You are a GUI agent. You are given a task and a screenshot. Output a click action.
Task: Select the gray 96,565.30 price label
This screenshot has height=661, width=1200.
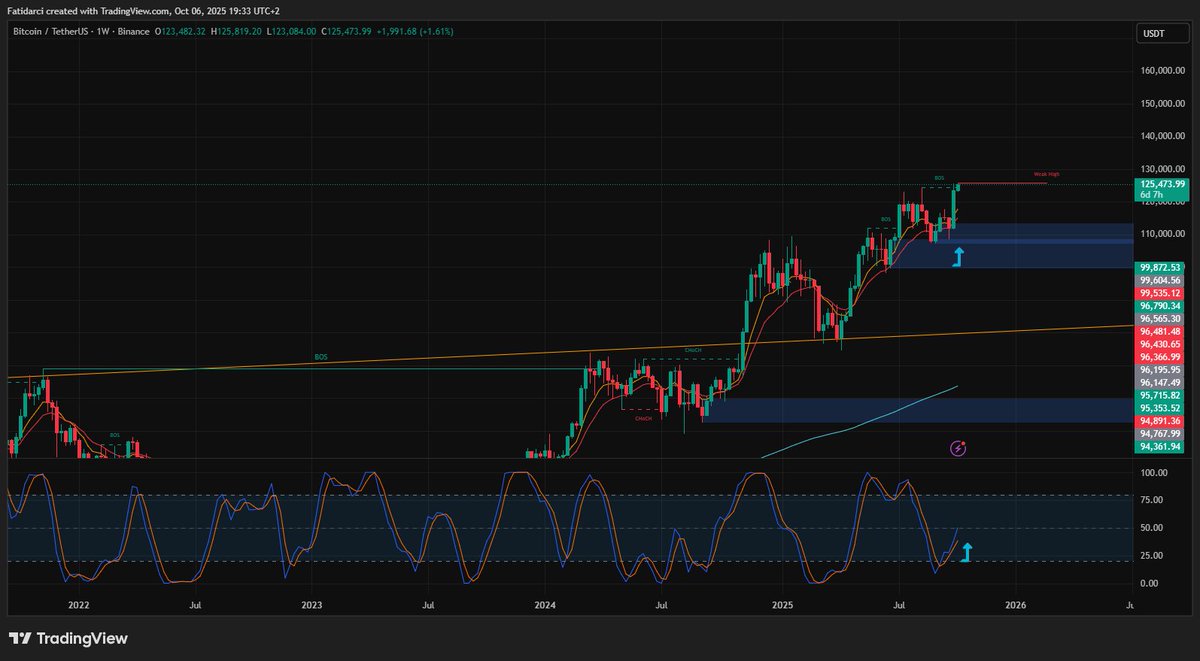[x=1161, y=319]
